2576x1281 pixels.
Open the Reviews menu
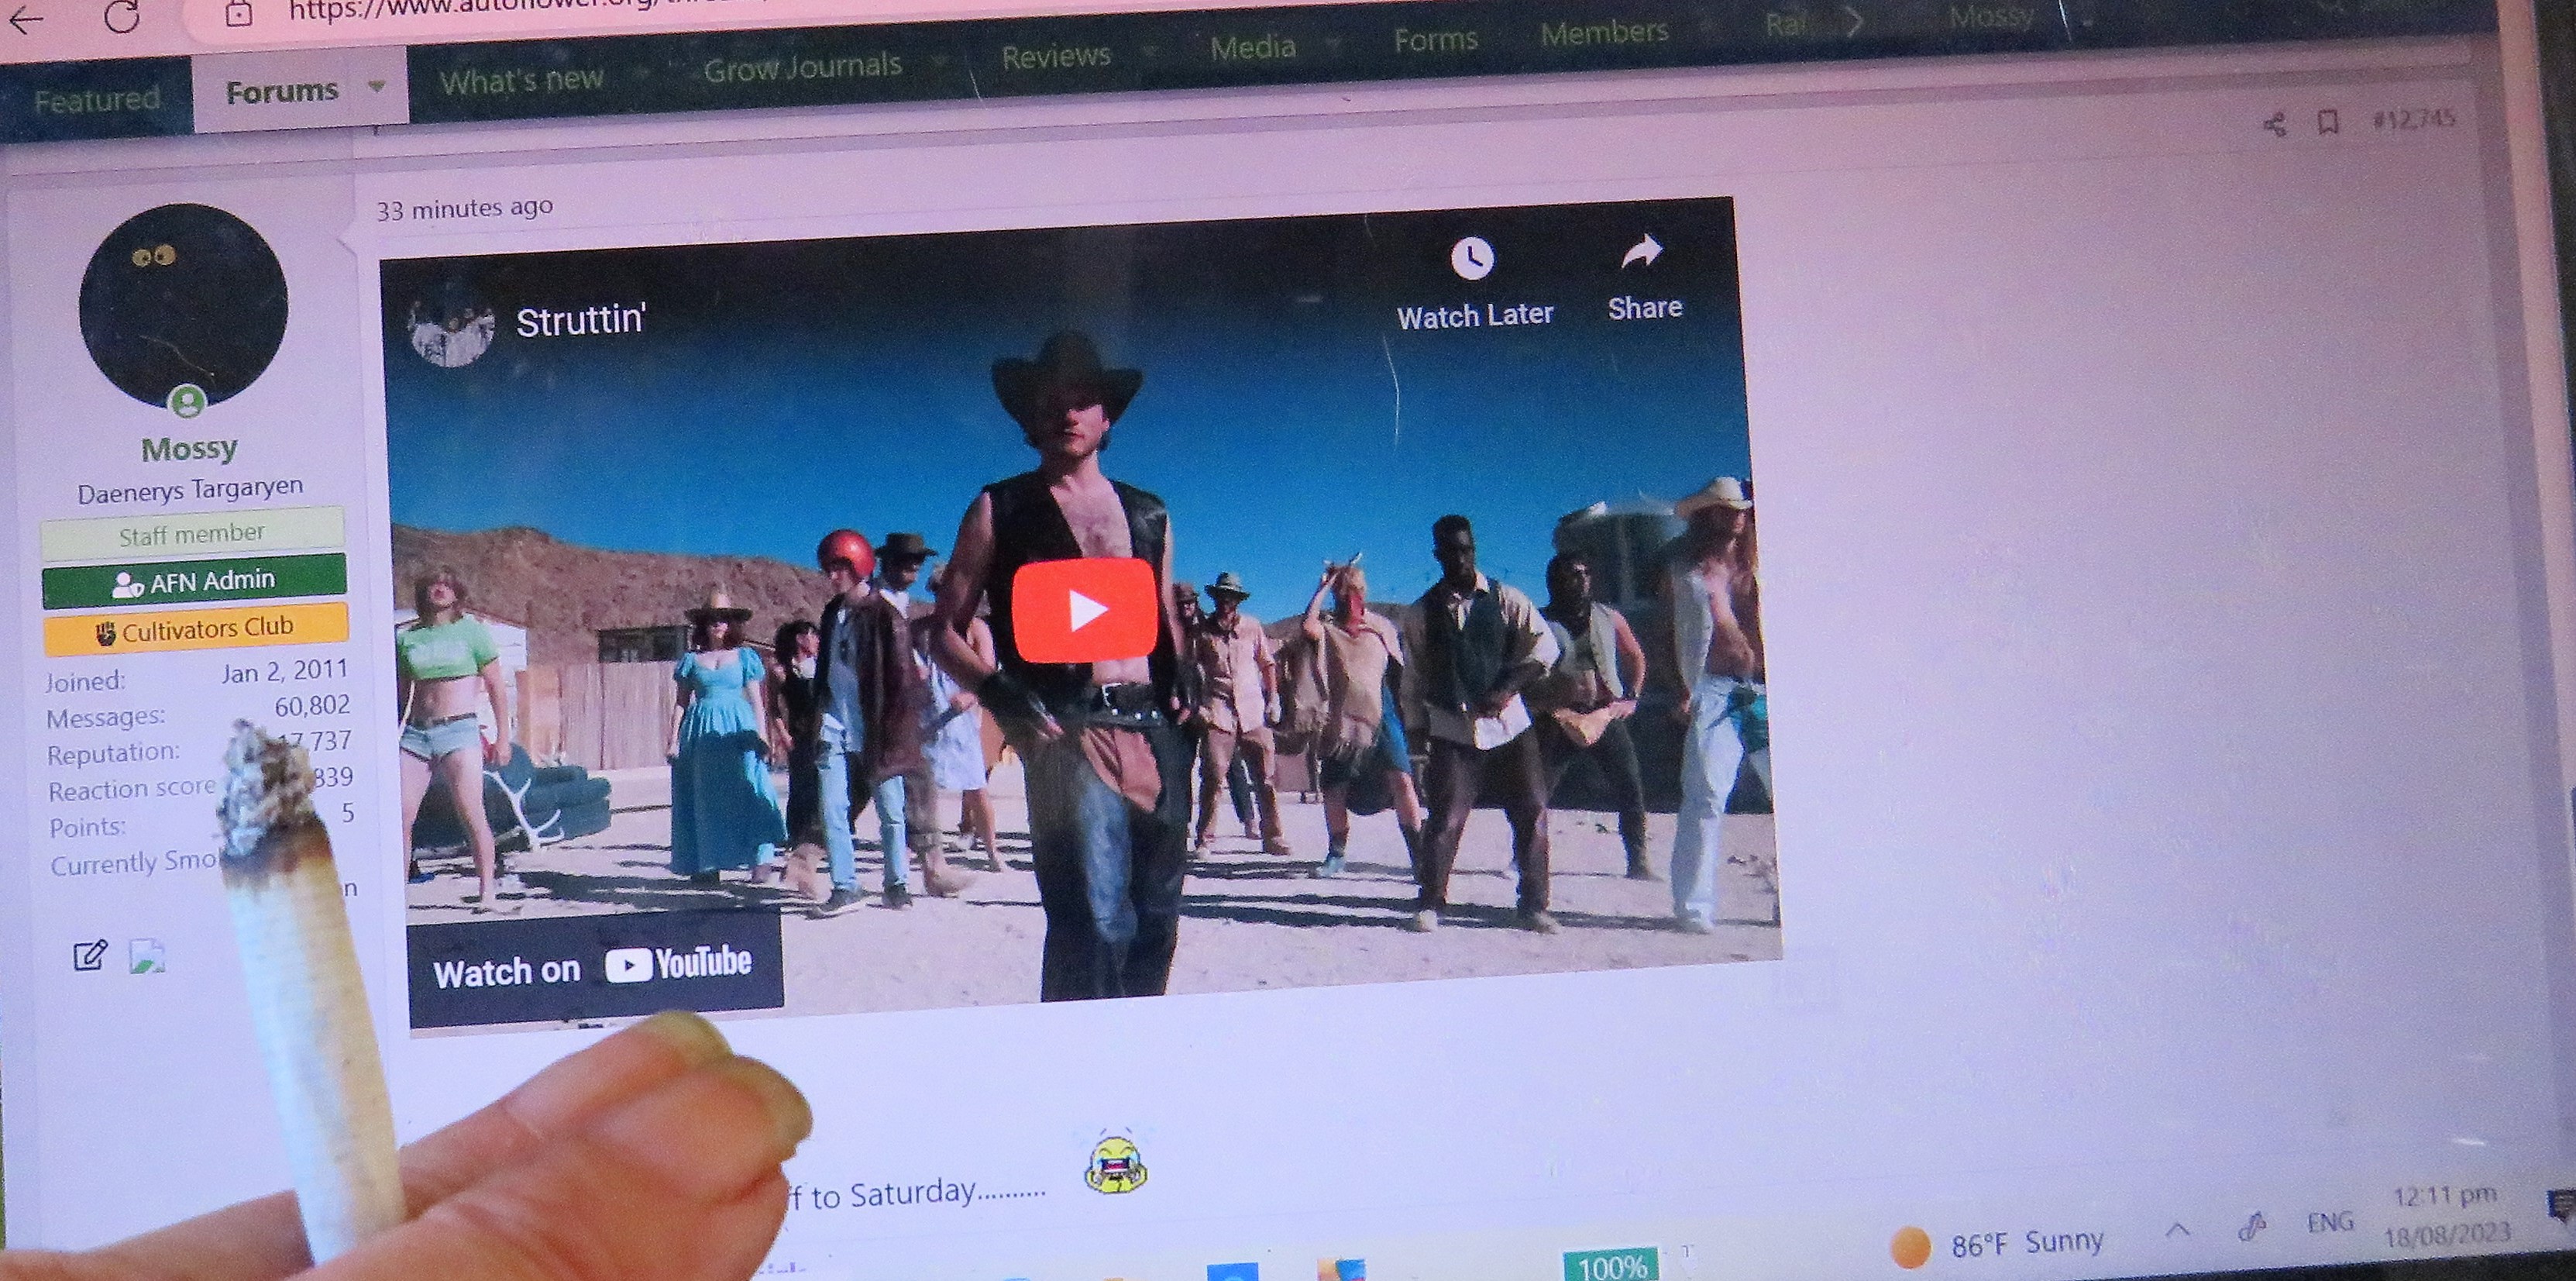tap(1056, 56)
